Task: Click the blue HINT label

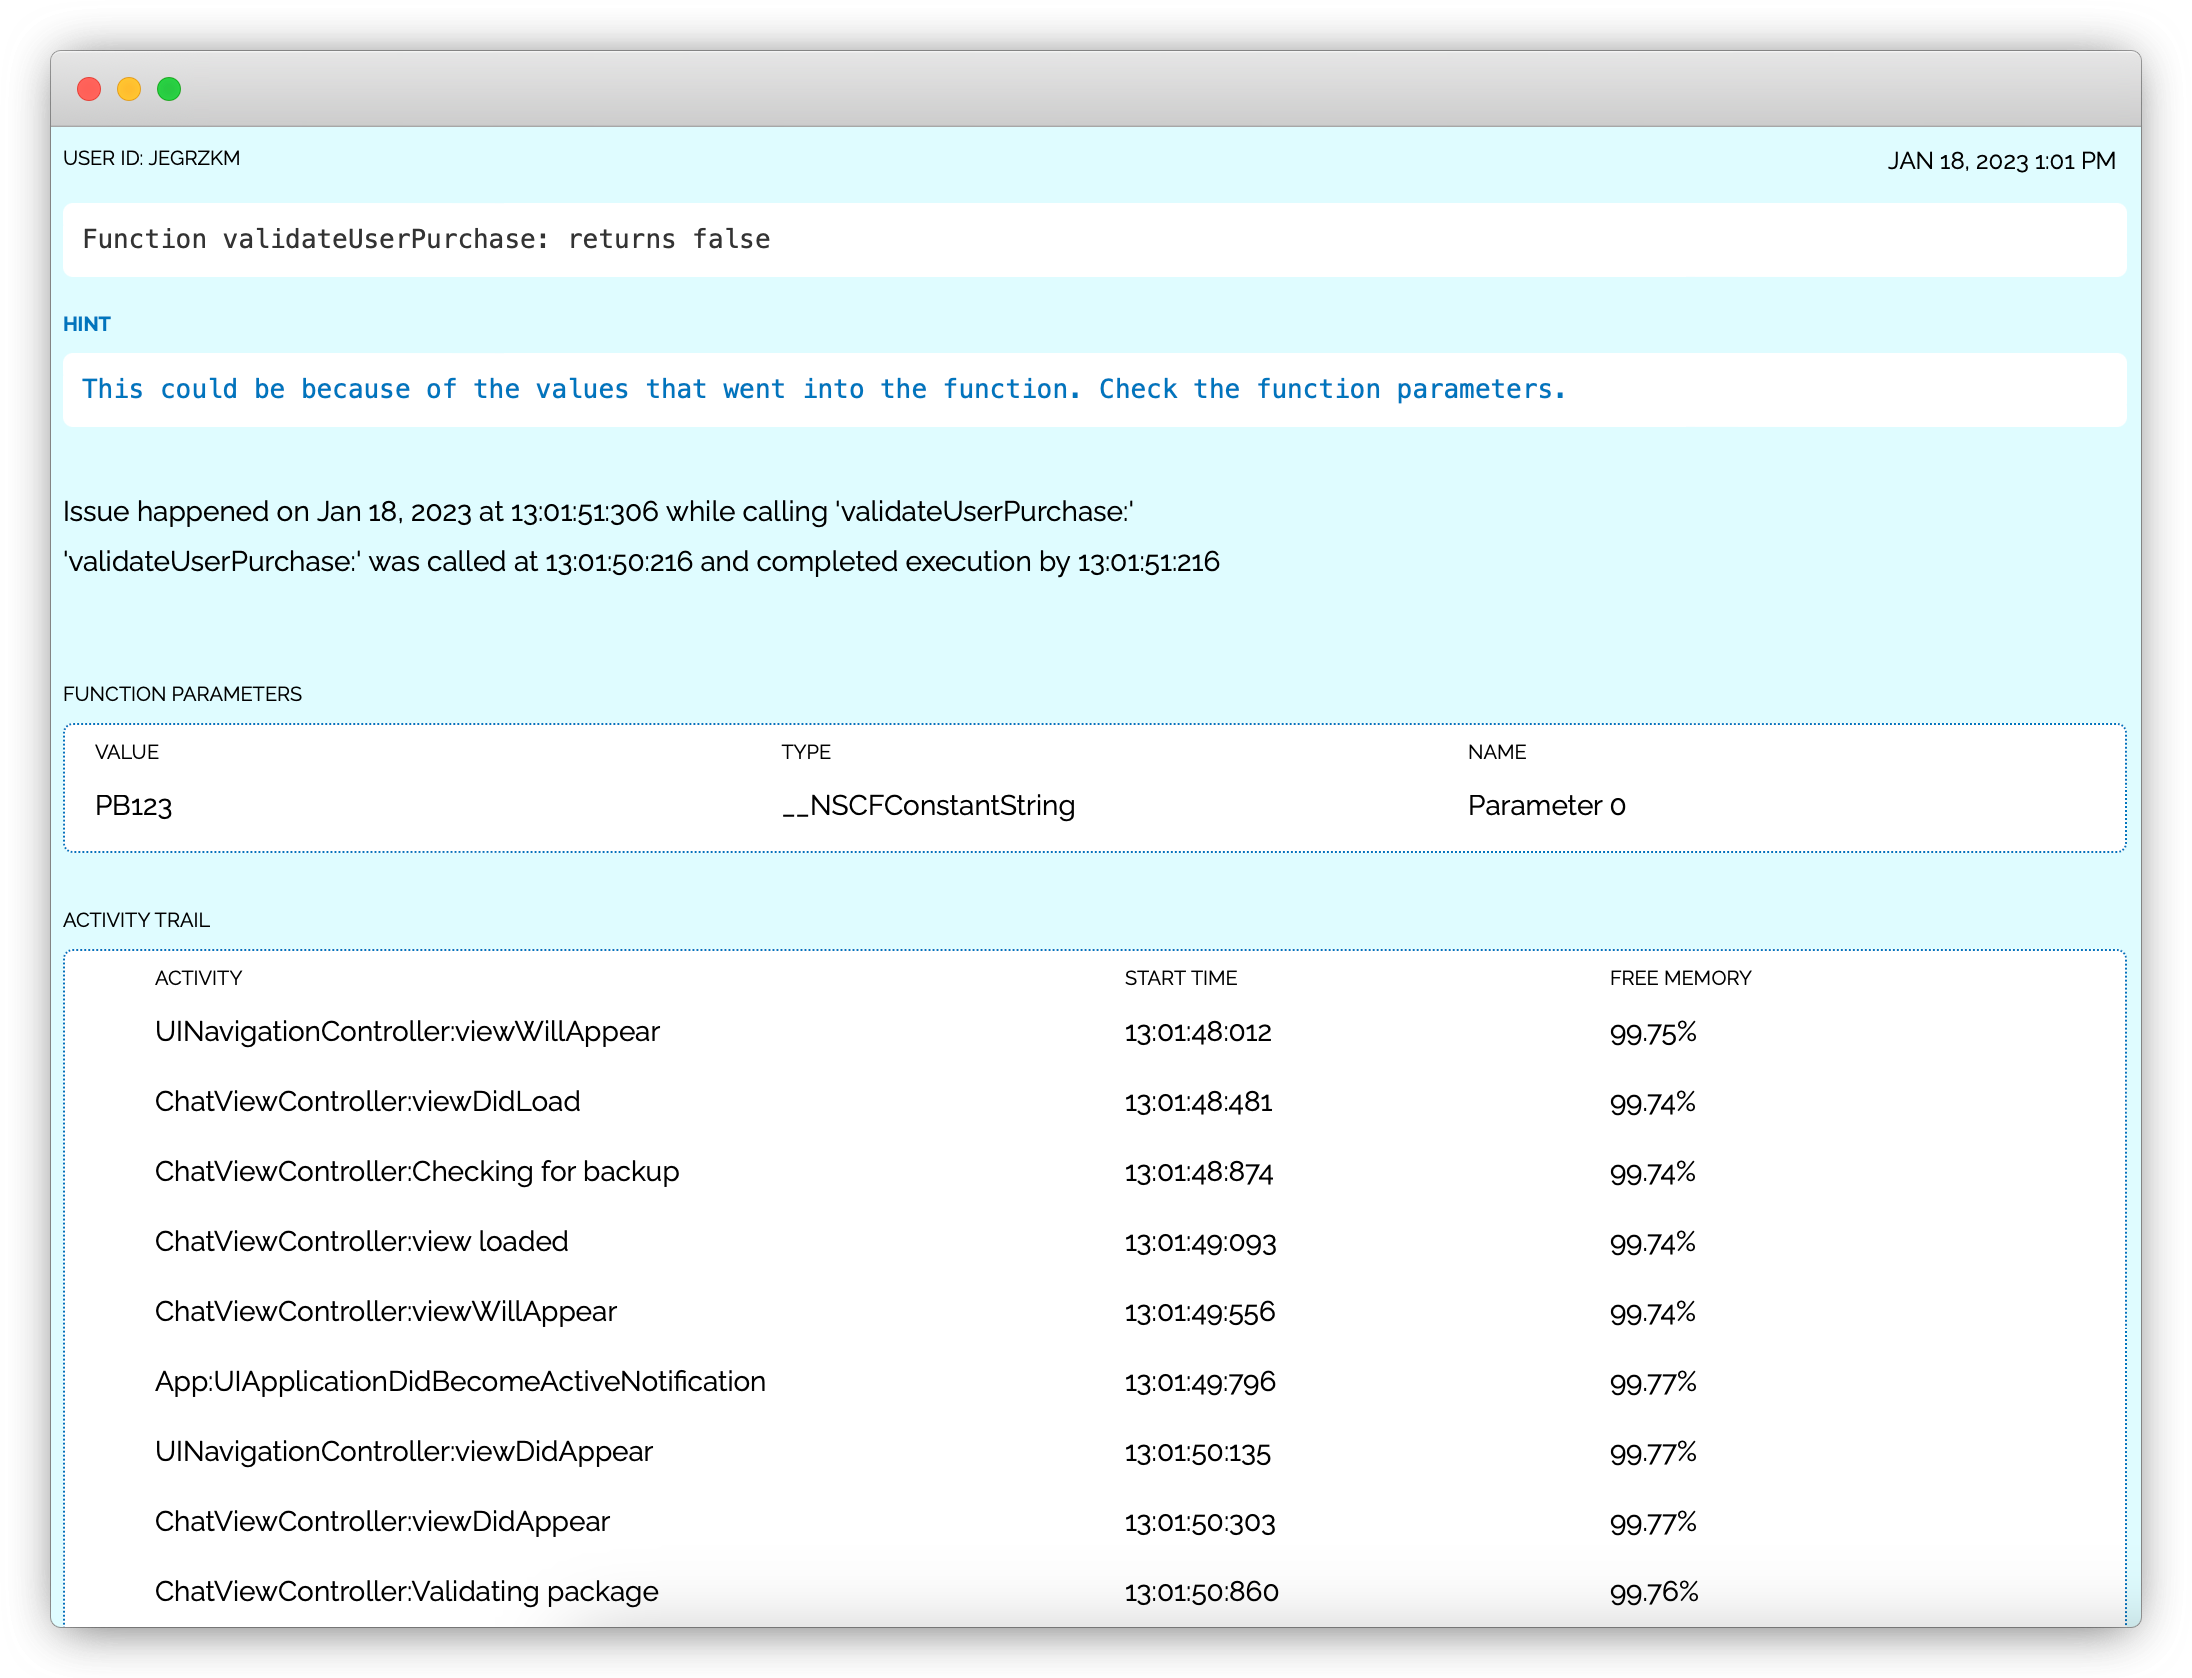Action: tap(87, 324)
